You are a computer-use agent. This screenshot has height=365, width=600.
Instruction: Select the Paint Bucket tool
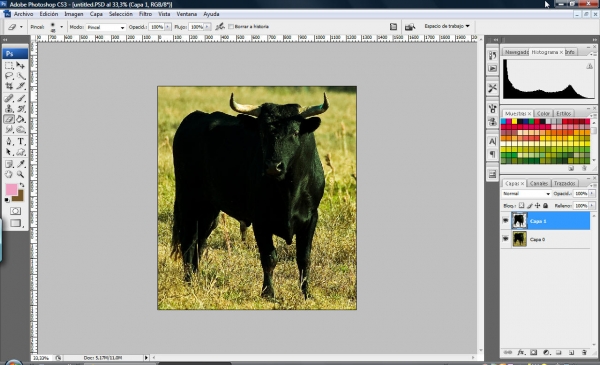21,119
